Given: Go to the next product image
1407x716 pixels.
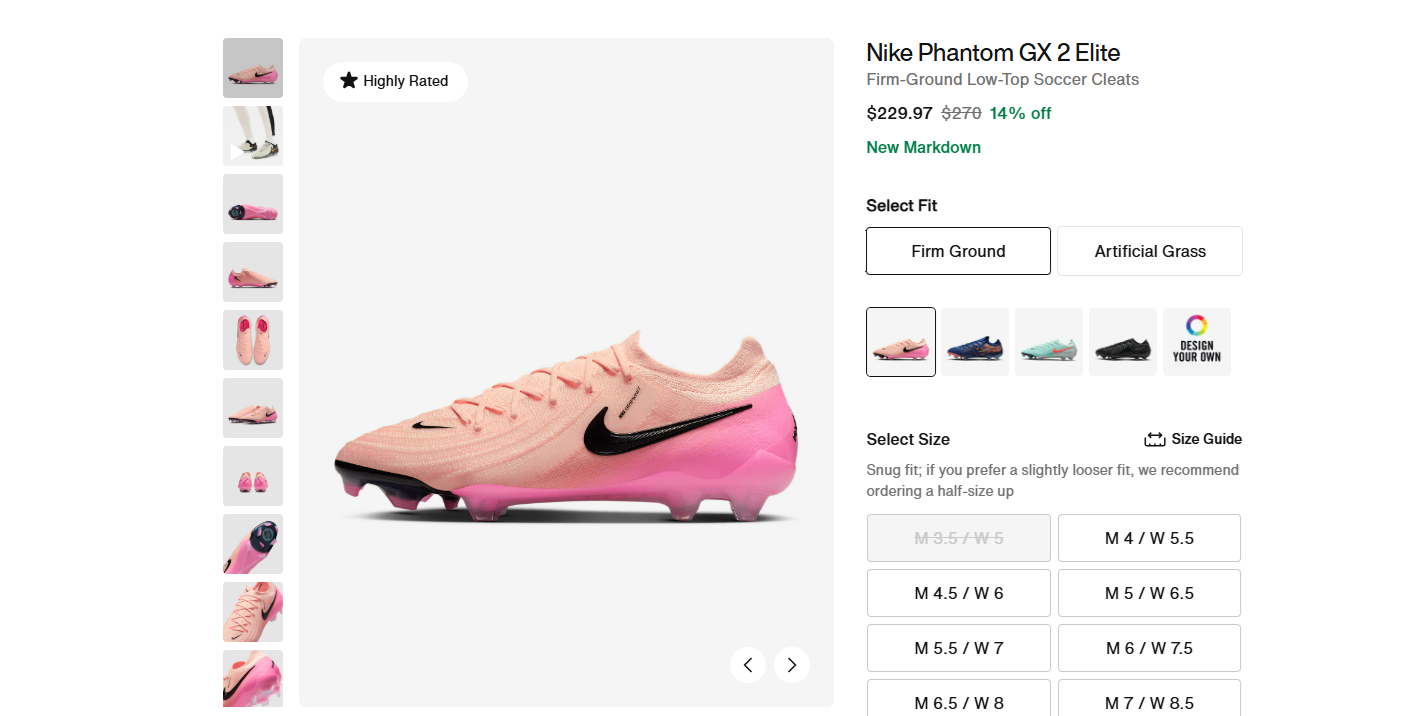Looking at the screenshot, I should point(791,664).
